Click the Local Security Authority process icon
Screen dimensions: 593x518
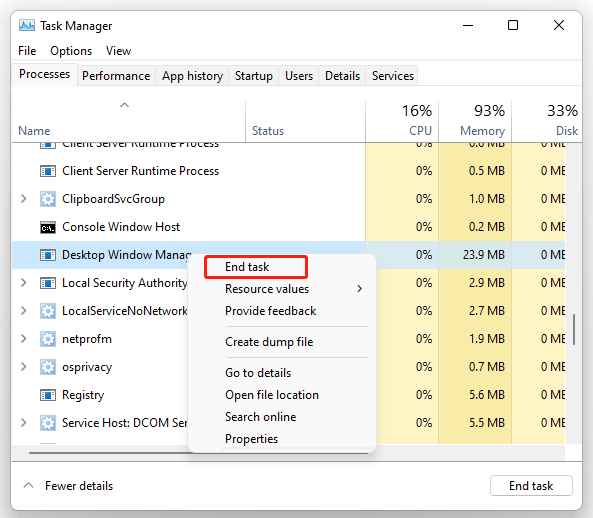(x=48, y=283)
